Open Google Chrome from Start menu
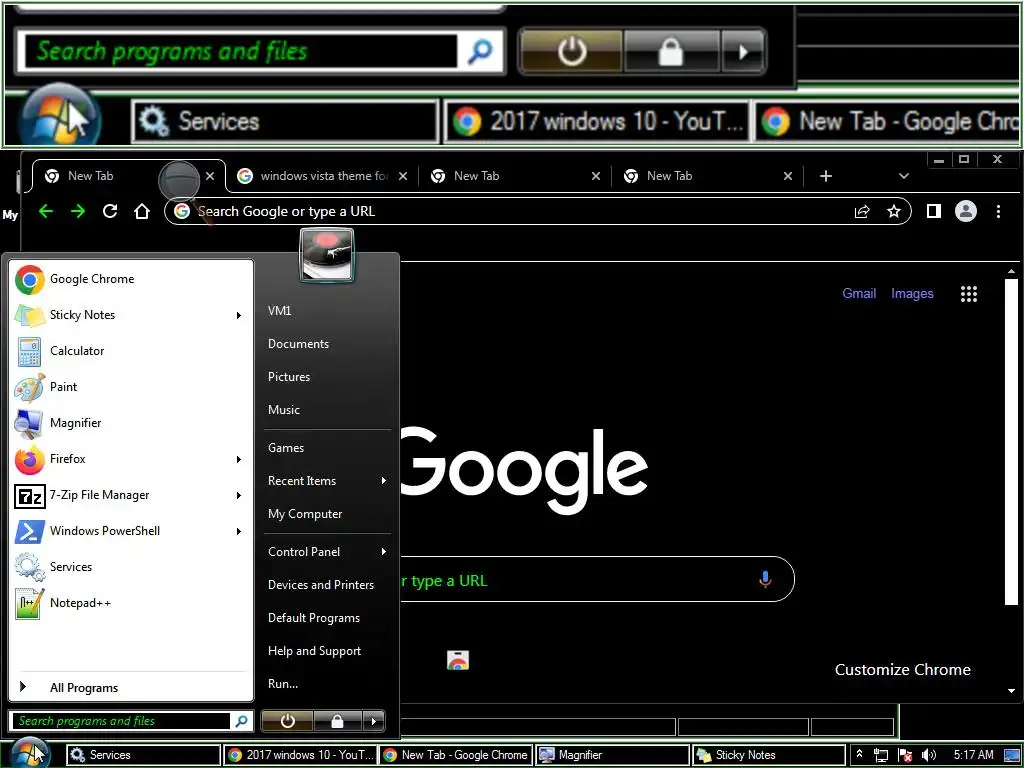This screenshot has height=768, width=1024. [x=131, y=279]
